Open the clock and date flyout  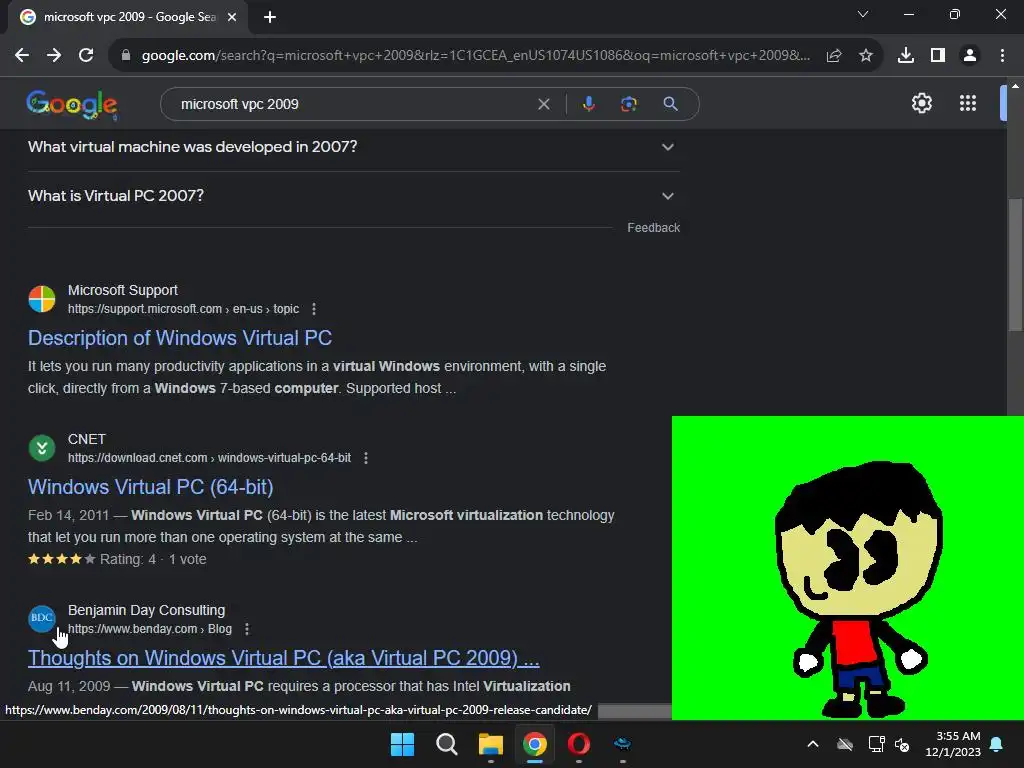tap(953, 744)
